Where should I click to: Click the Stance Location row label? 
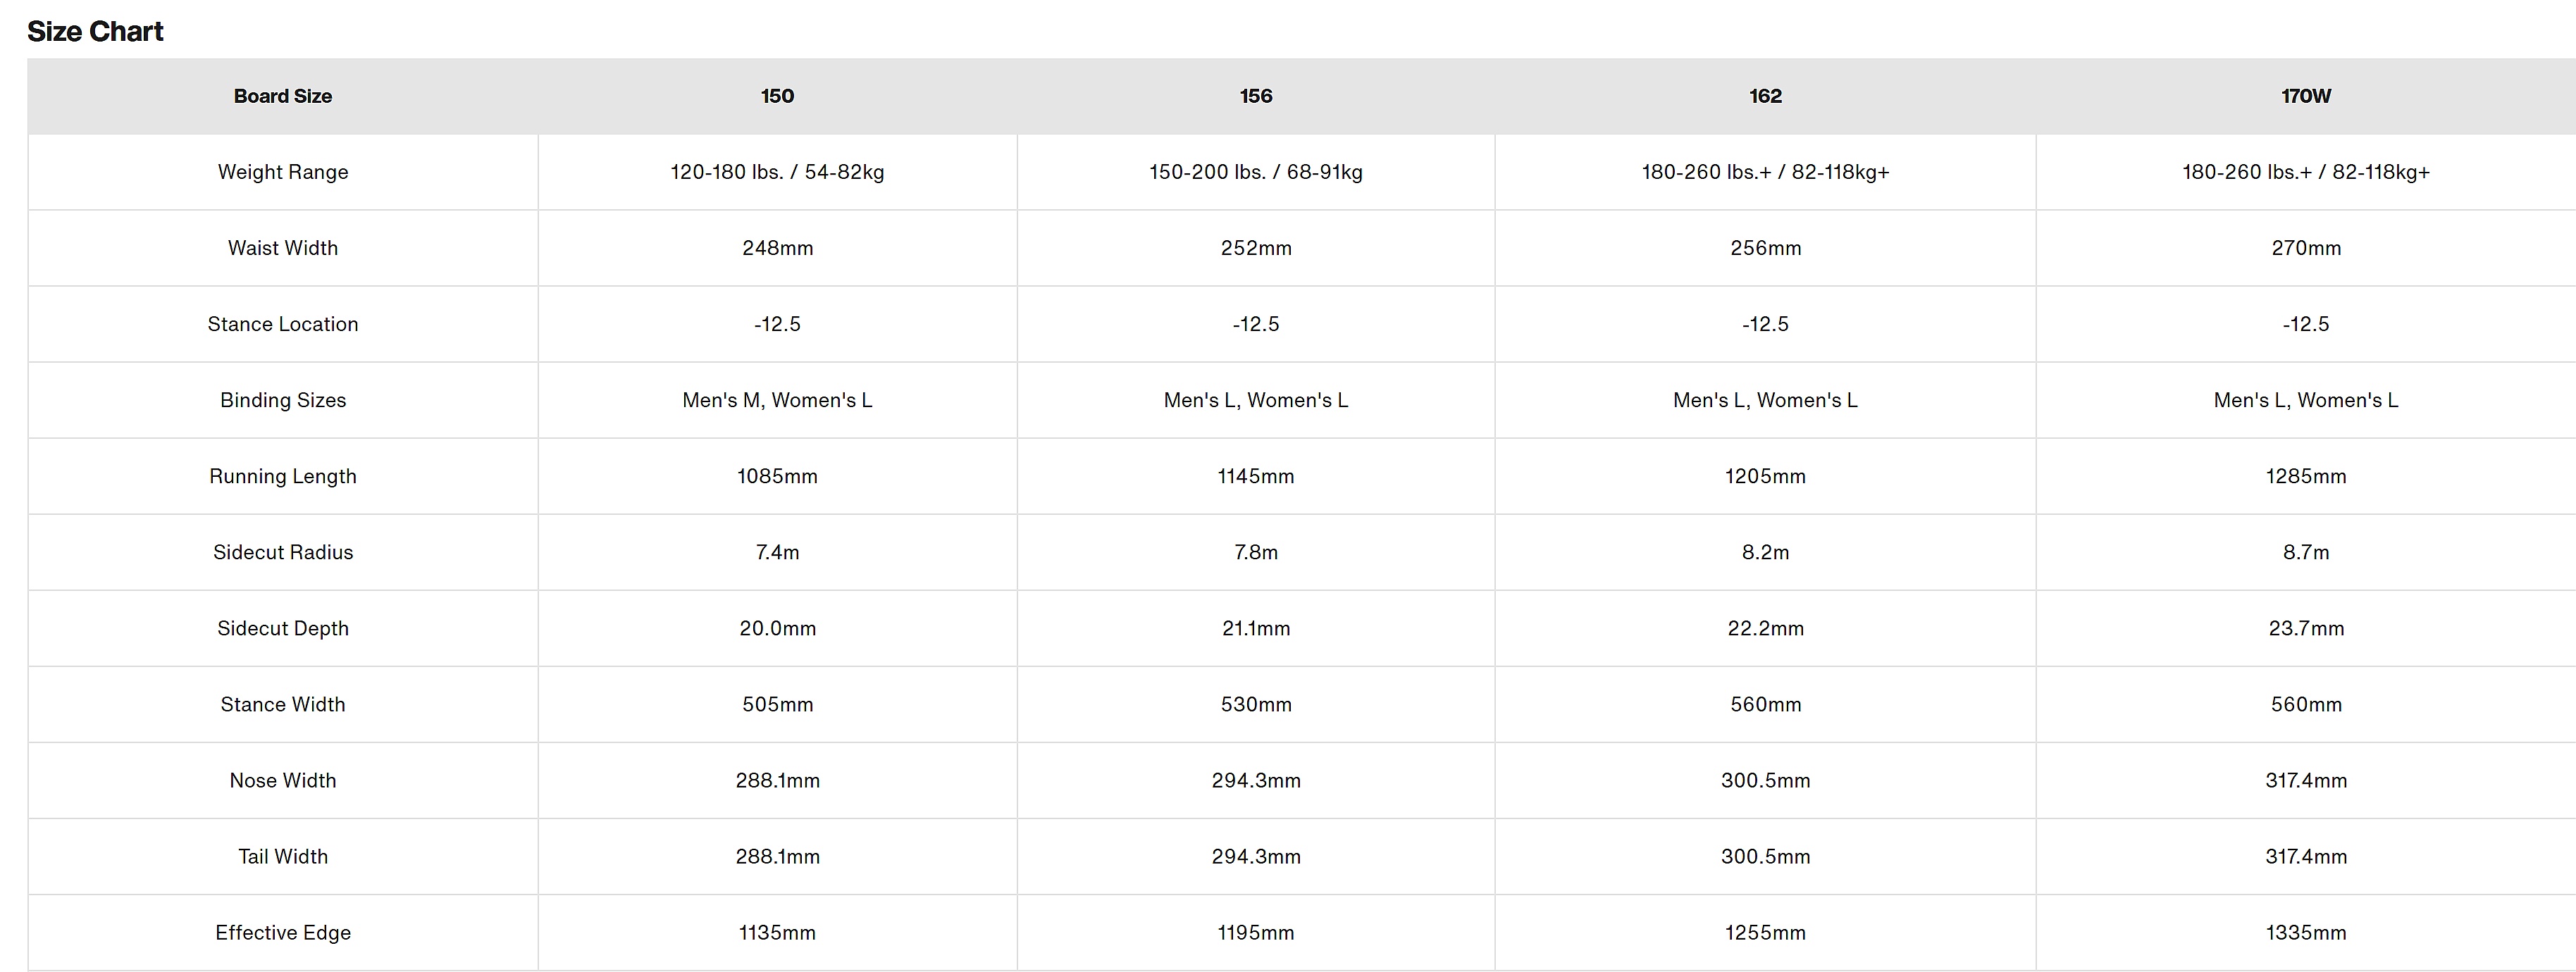[x=283, y=324]
